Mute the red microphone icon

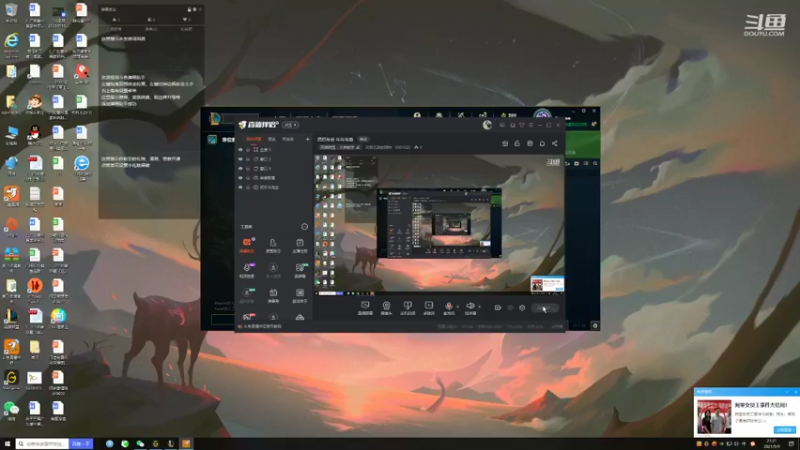(448, 307)
